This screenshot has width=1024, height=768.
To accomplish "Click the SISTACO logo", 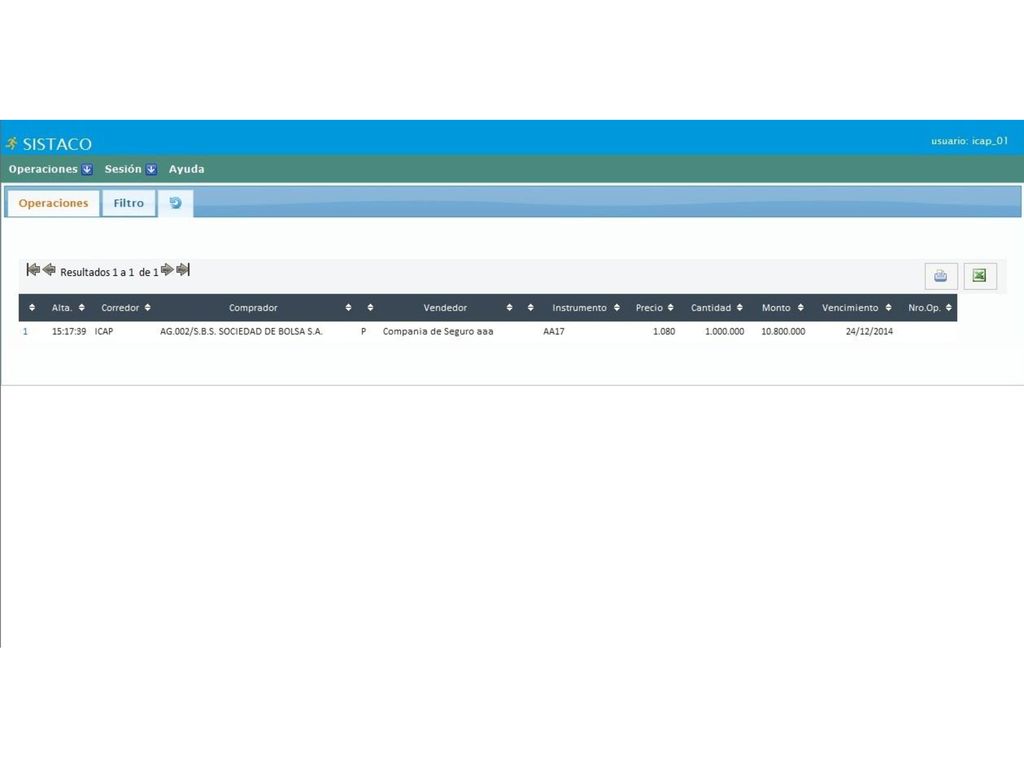I will (x=49, y=143).
